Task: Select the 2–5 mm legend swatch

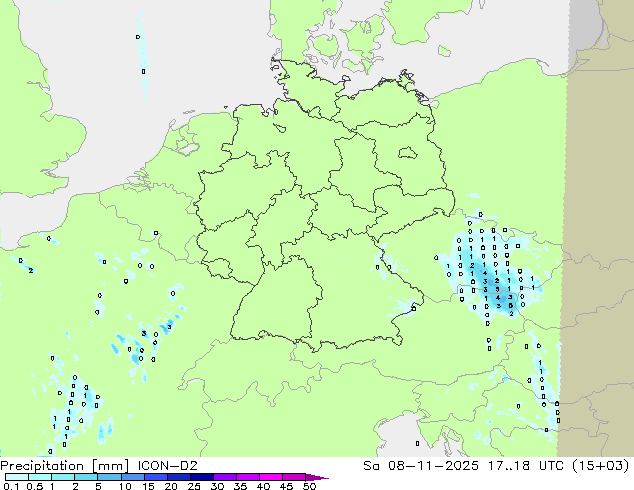Action: pos(86,477)
